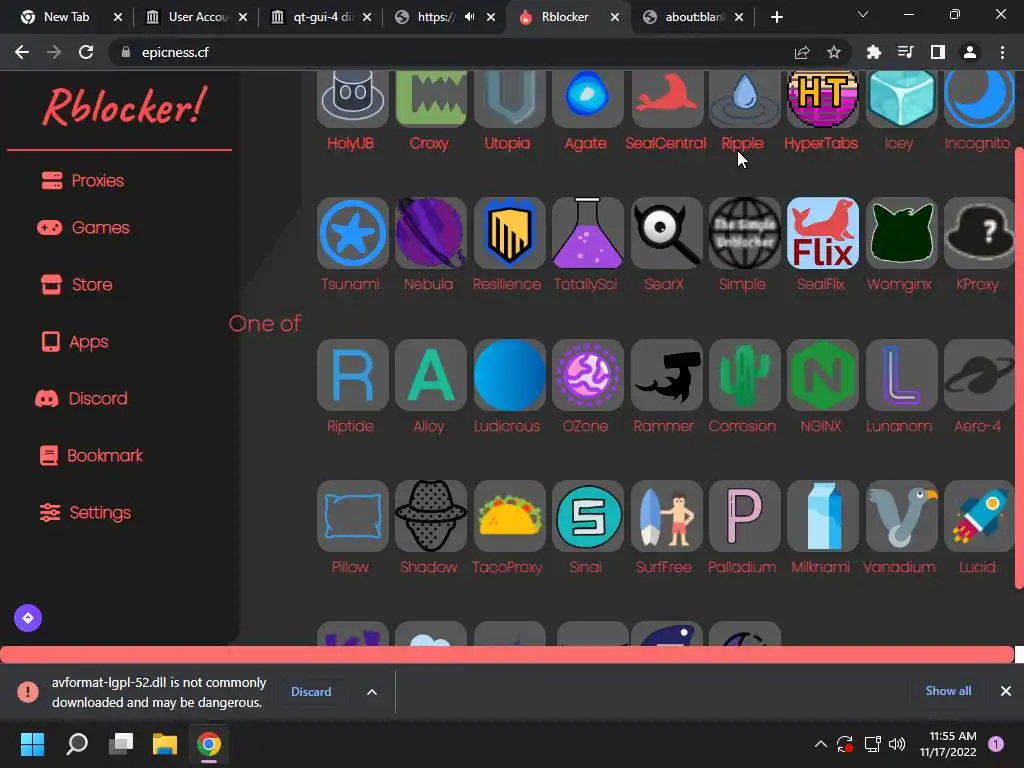Select Apps in the sidebar

click(x=74, y=342)
